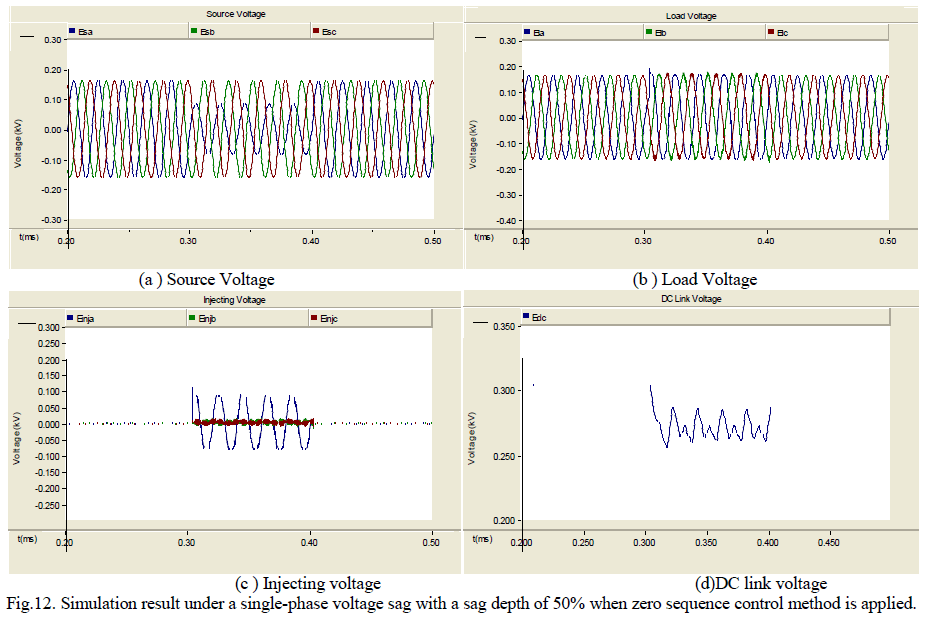Click the '(a) Source Voltage' caption
Screen dimensions: 934x626
click(207, 279)
